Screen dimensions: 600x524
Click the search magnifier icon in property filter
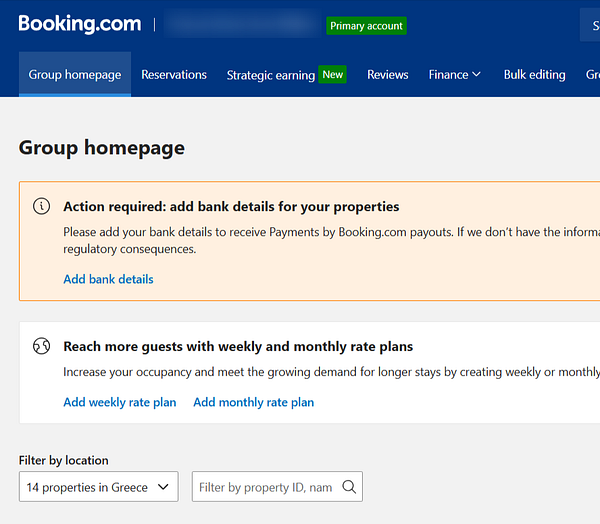[349, 487]
